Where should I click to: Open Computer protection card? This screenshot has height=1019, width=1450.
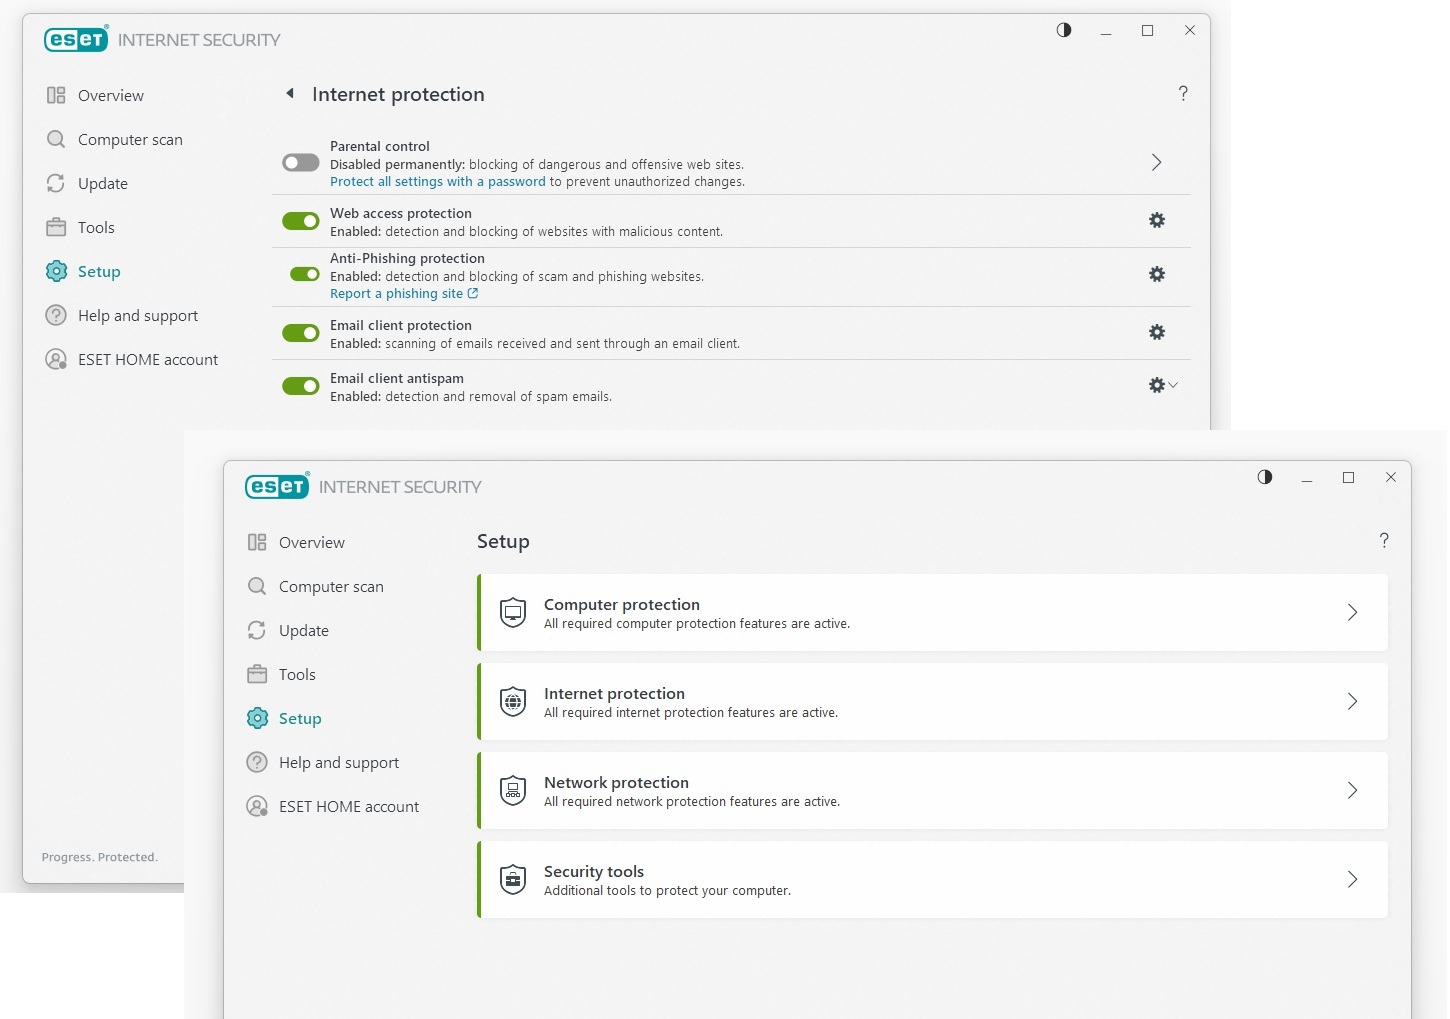pyautogui.click(x=933, y=613)
